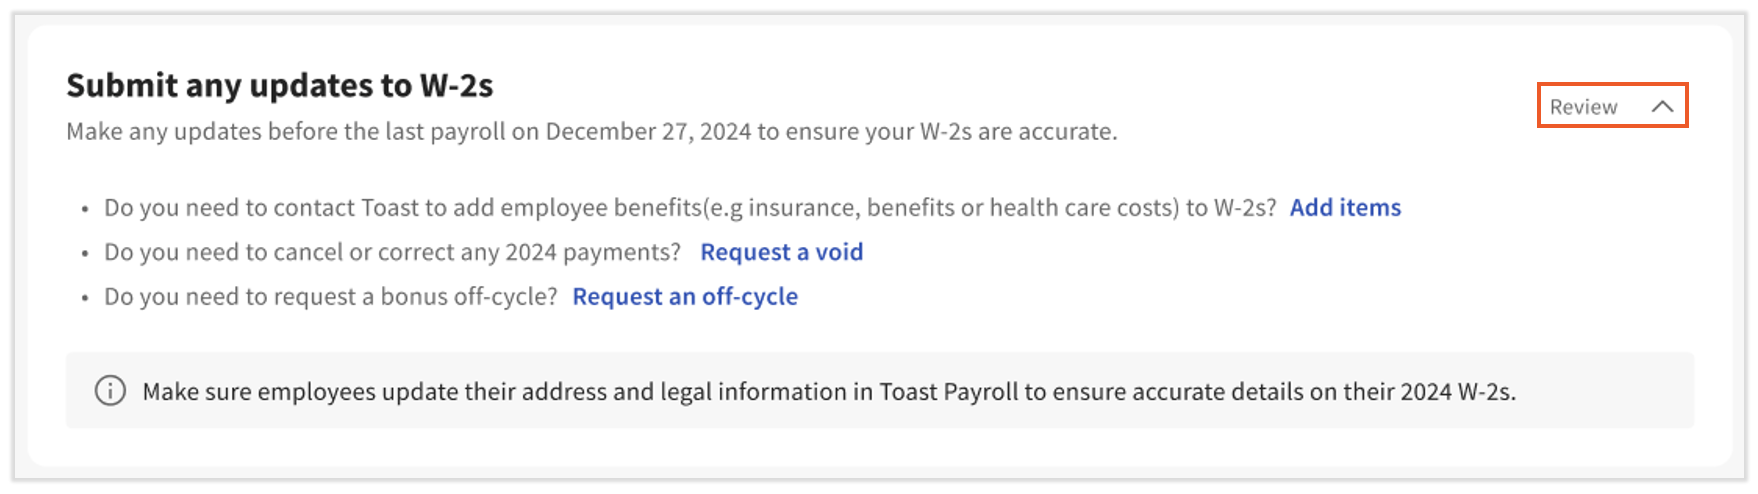This screenshot has width=1758, height=494.
Task: Click the Request a void link
Action: pos(781,252)
